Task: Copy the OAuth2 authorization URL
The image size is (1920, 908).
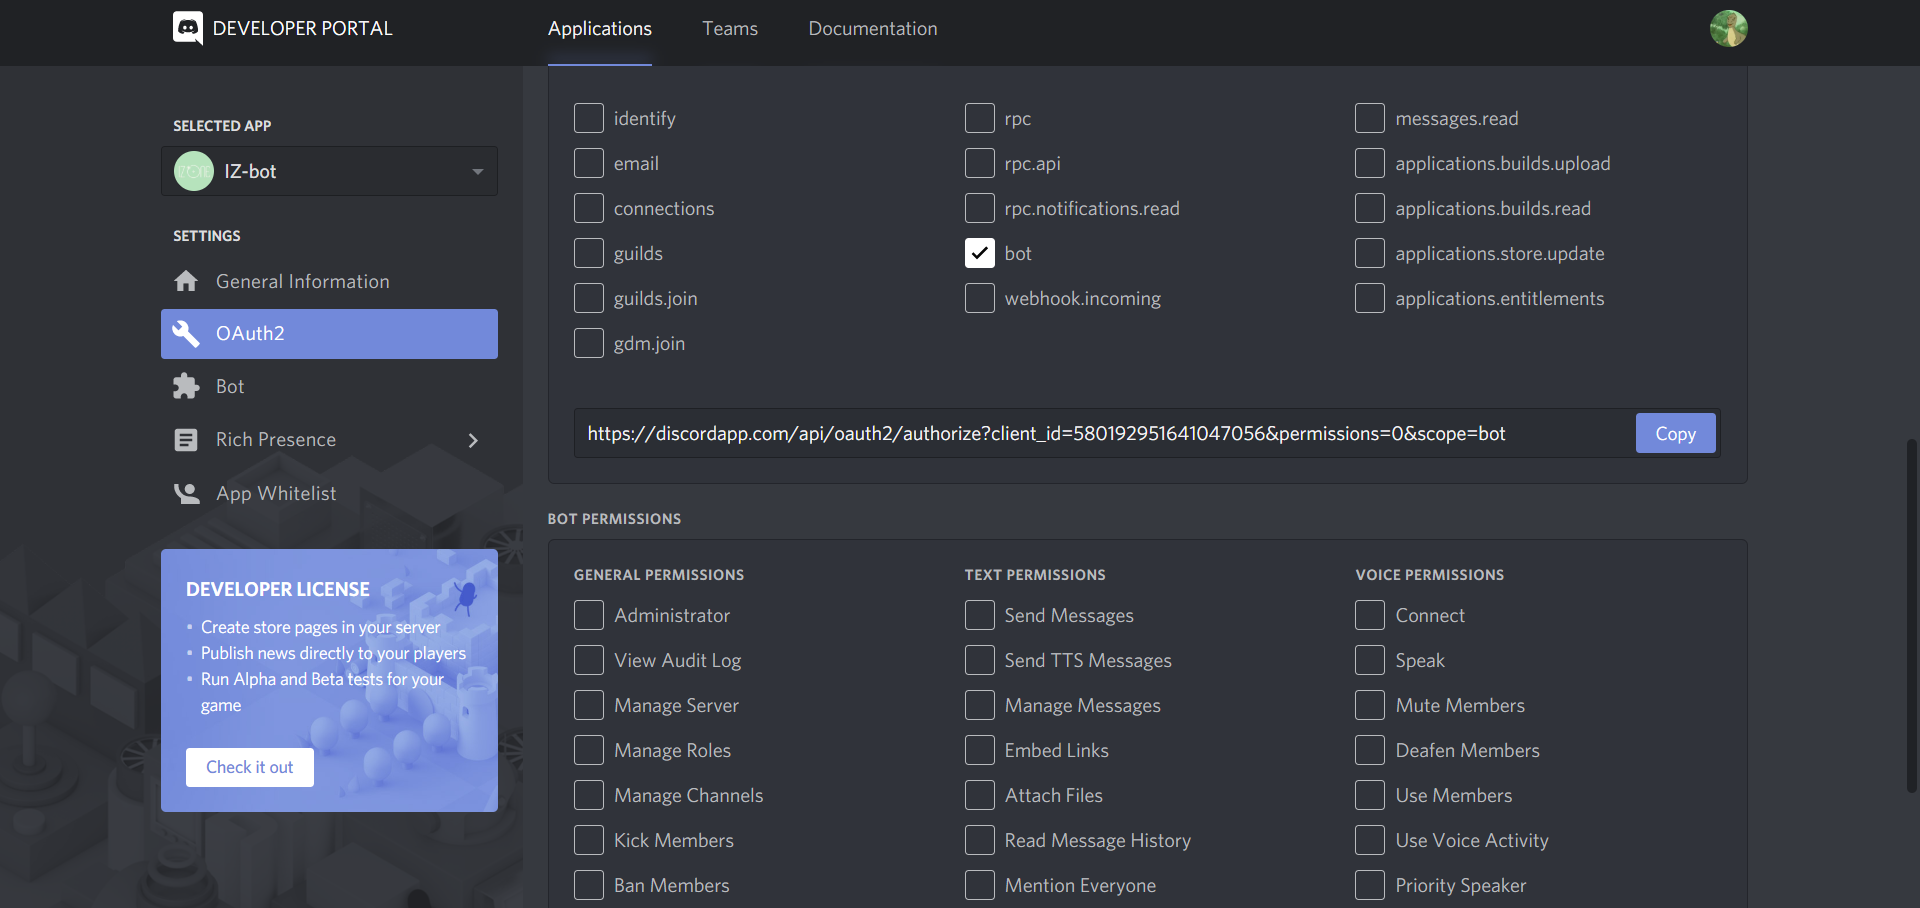Action: (x=1676, y=433)
